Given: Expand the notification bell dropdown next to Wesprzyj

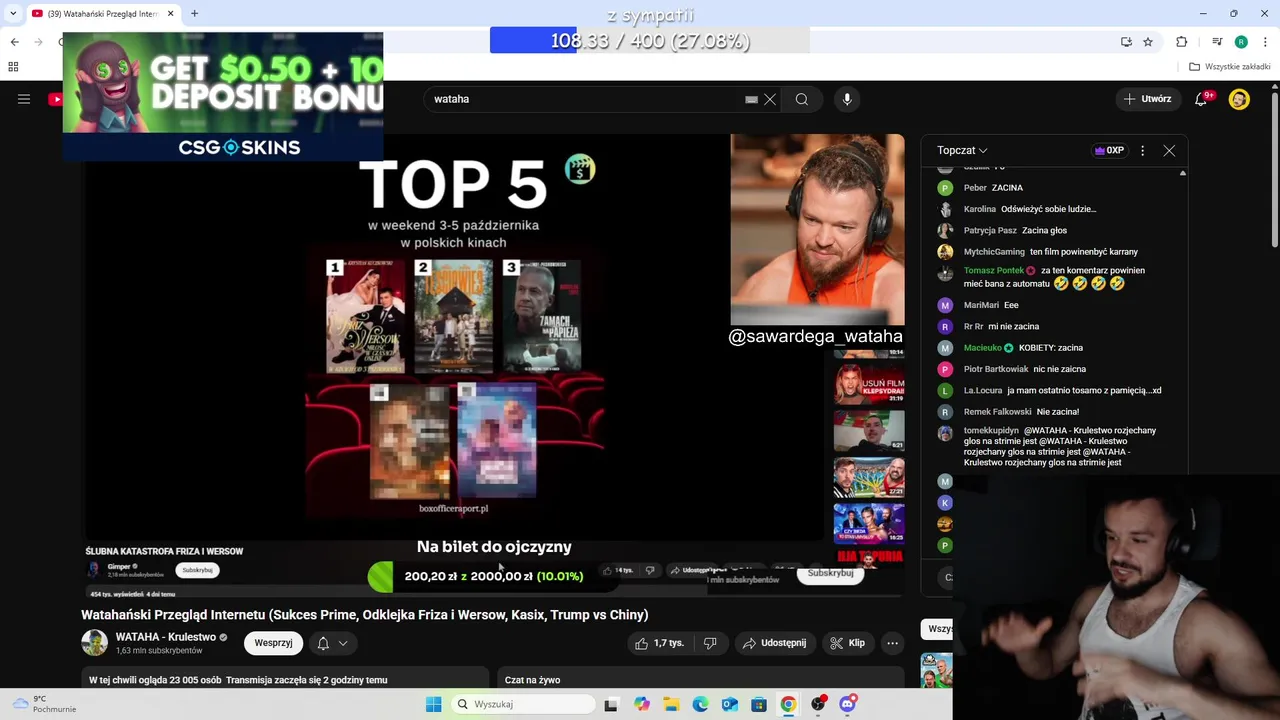Looking at the screenshot, I should pos(332,643).
